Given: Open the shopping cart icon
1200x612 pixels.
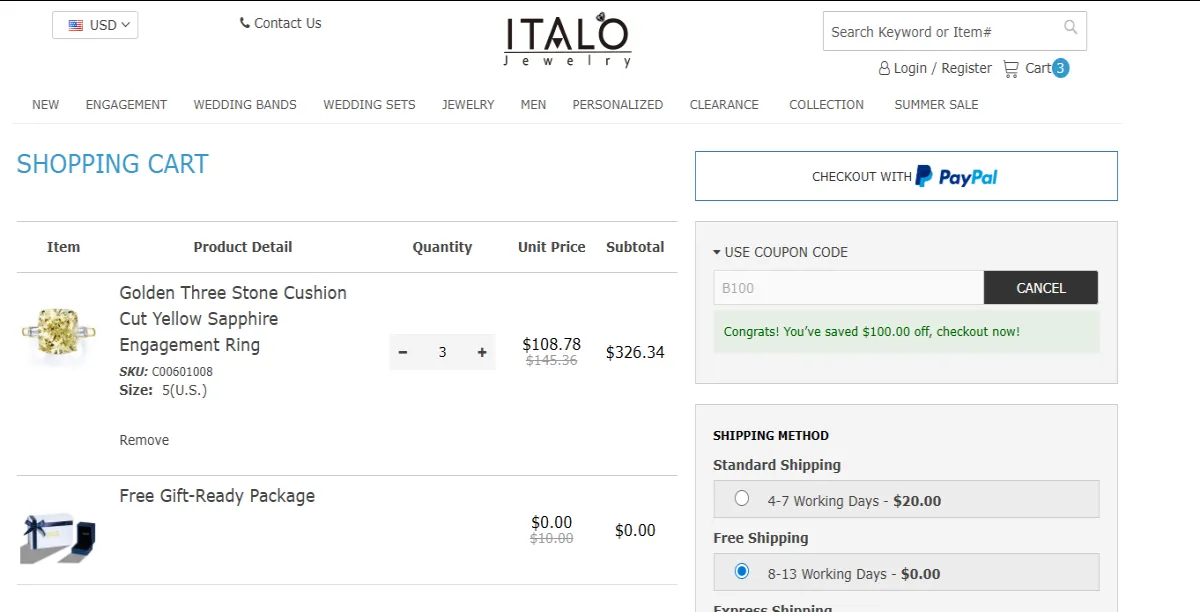Looking at the screenshot, I should (1011, 68).
